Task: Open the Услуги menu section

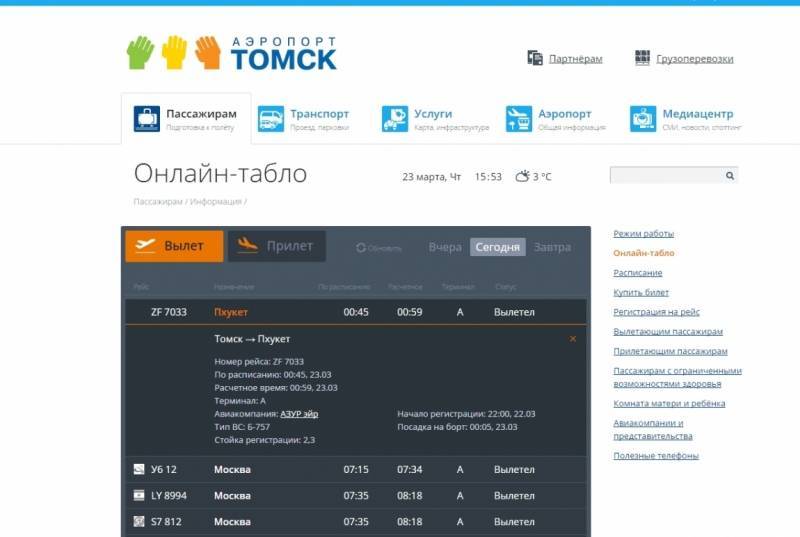Action: pos(433,114)
